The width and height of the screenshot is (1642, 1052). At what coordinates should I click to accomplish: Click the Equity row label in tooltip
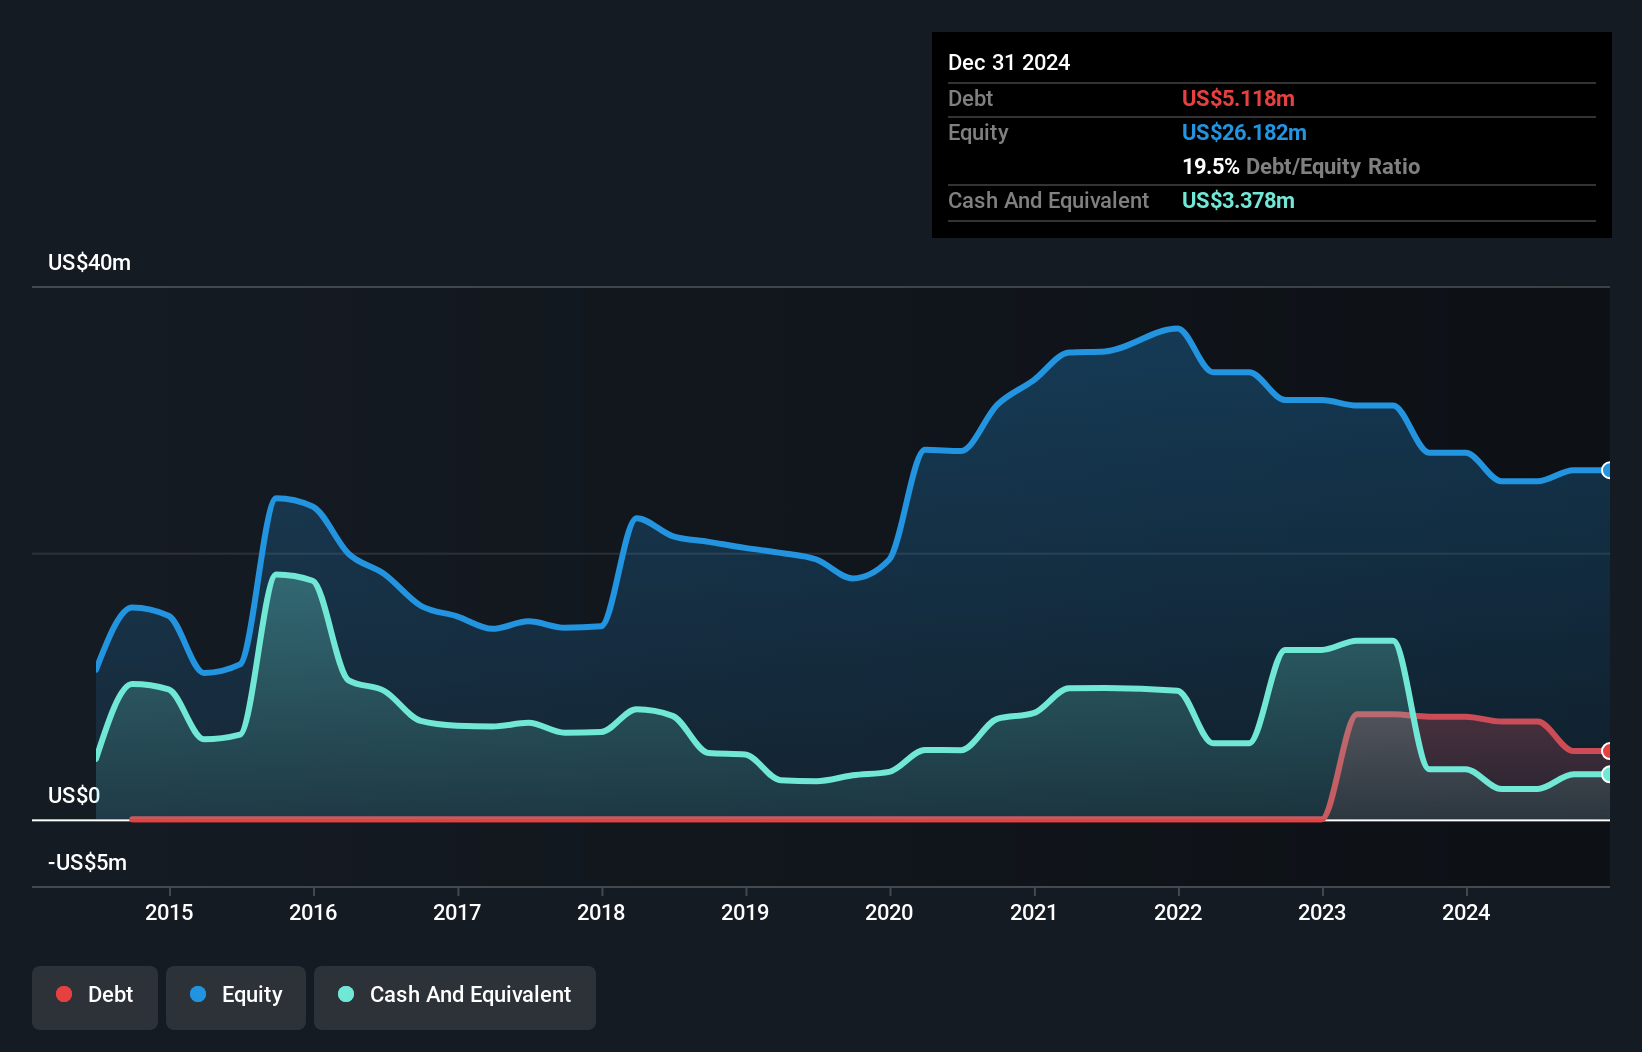978,133
